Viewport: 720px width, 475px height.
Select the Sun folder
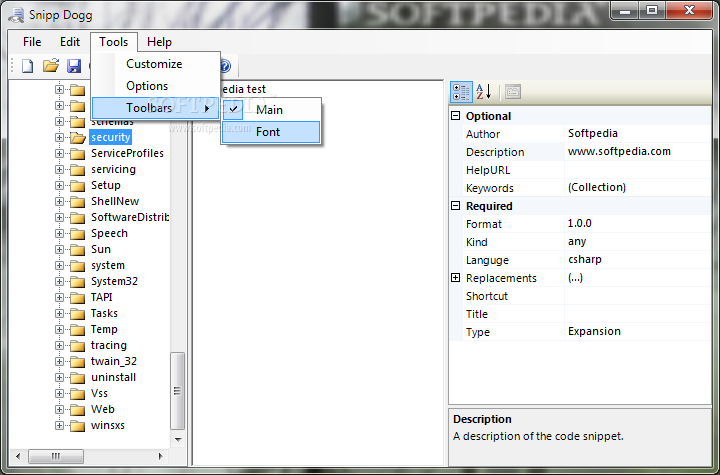click(x=101, y=249)
